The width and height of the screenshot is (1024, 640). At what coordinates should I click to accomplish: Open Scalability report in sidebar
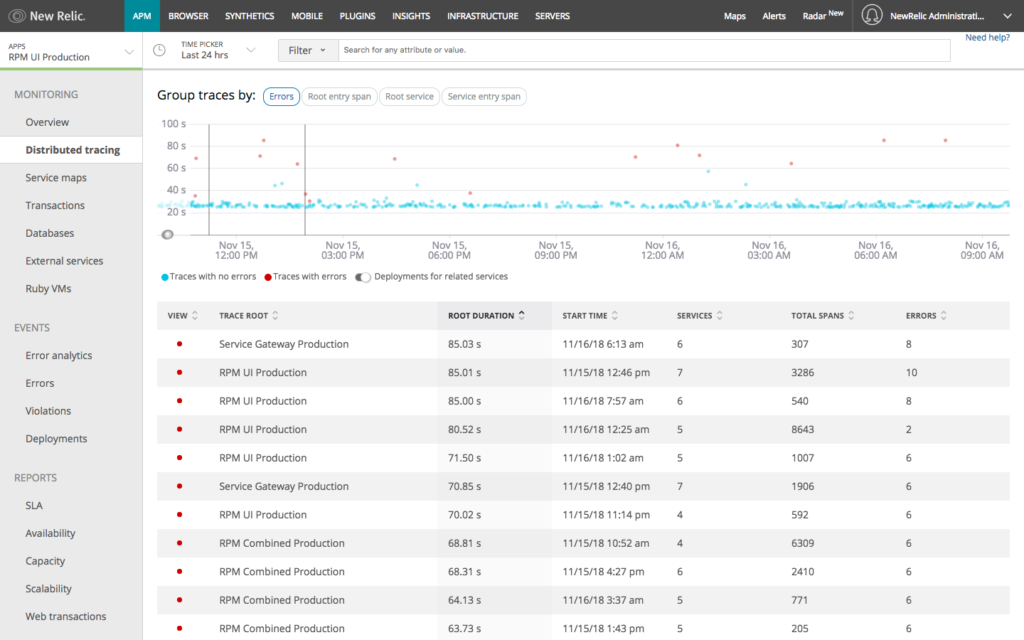[48, 588]
